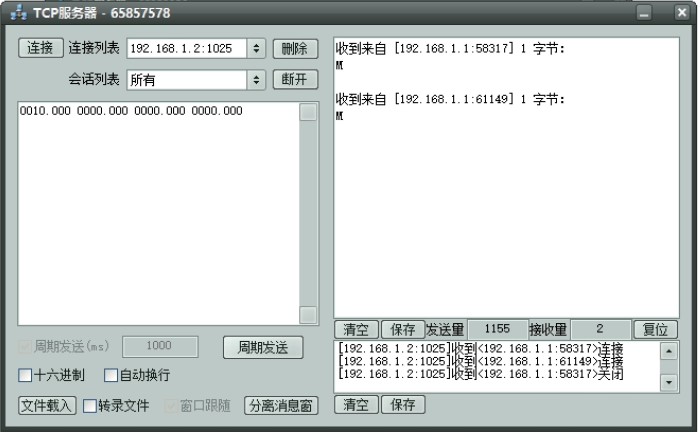
Task: Toggle the disabled 周期发送(ms) checkbox
Action: [24, 347]
